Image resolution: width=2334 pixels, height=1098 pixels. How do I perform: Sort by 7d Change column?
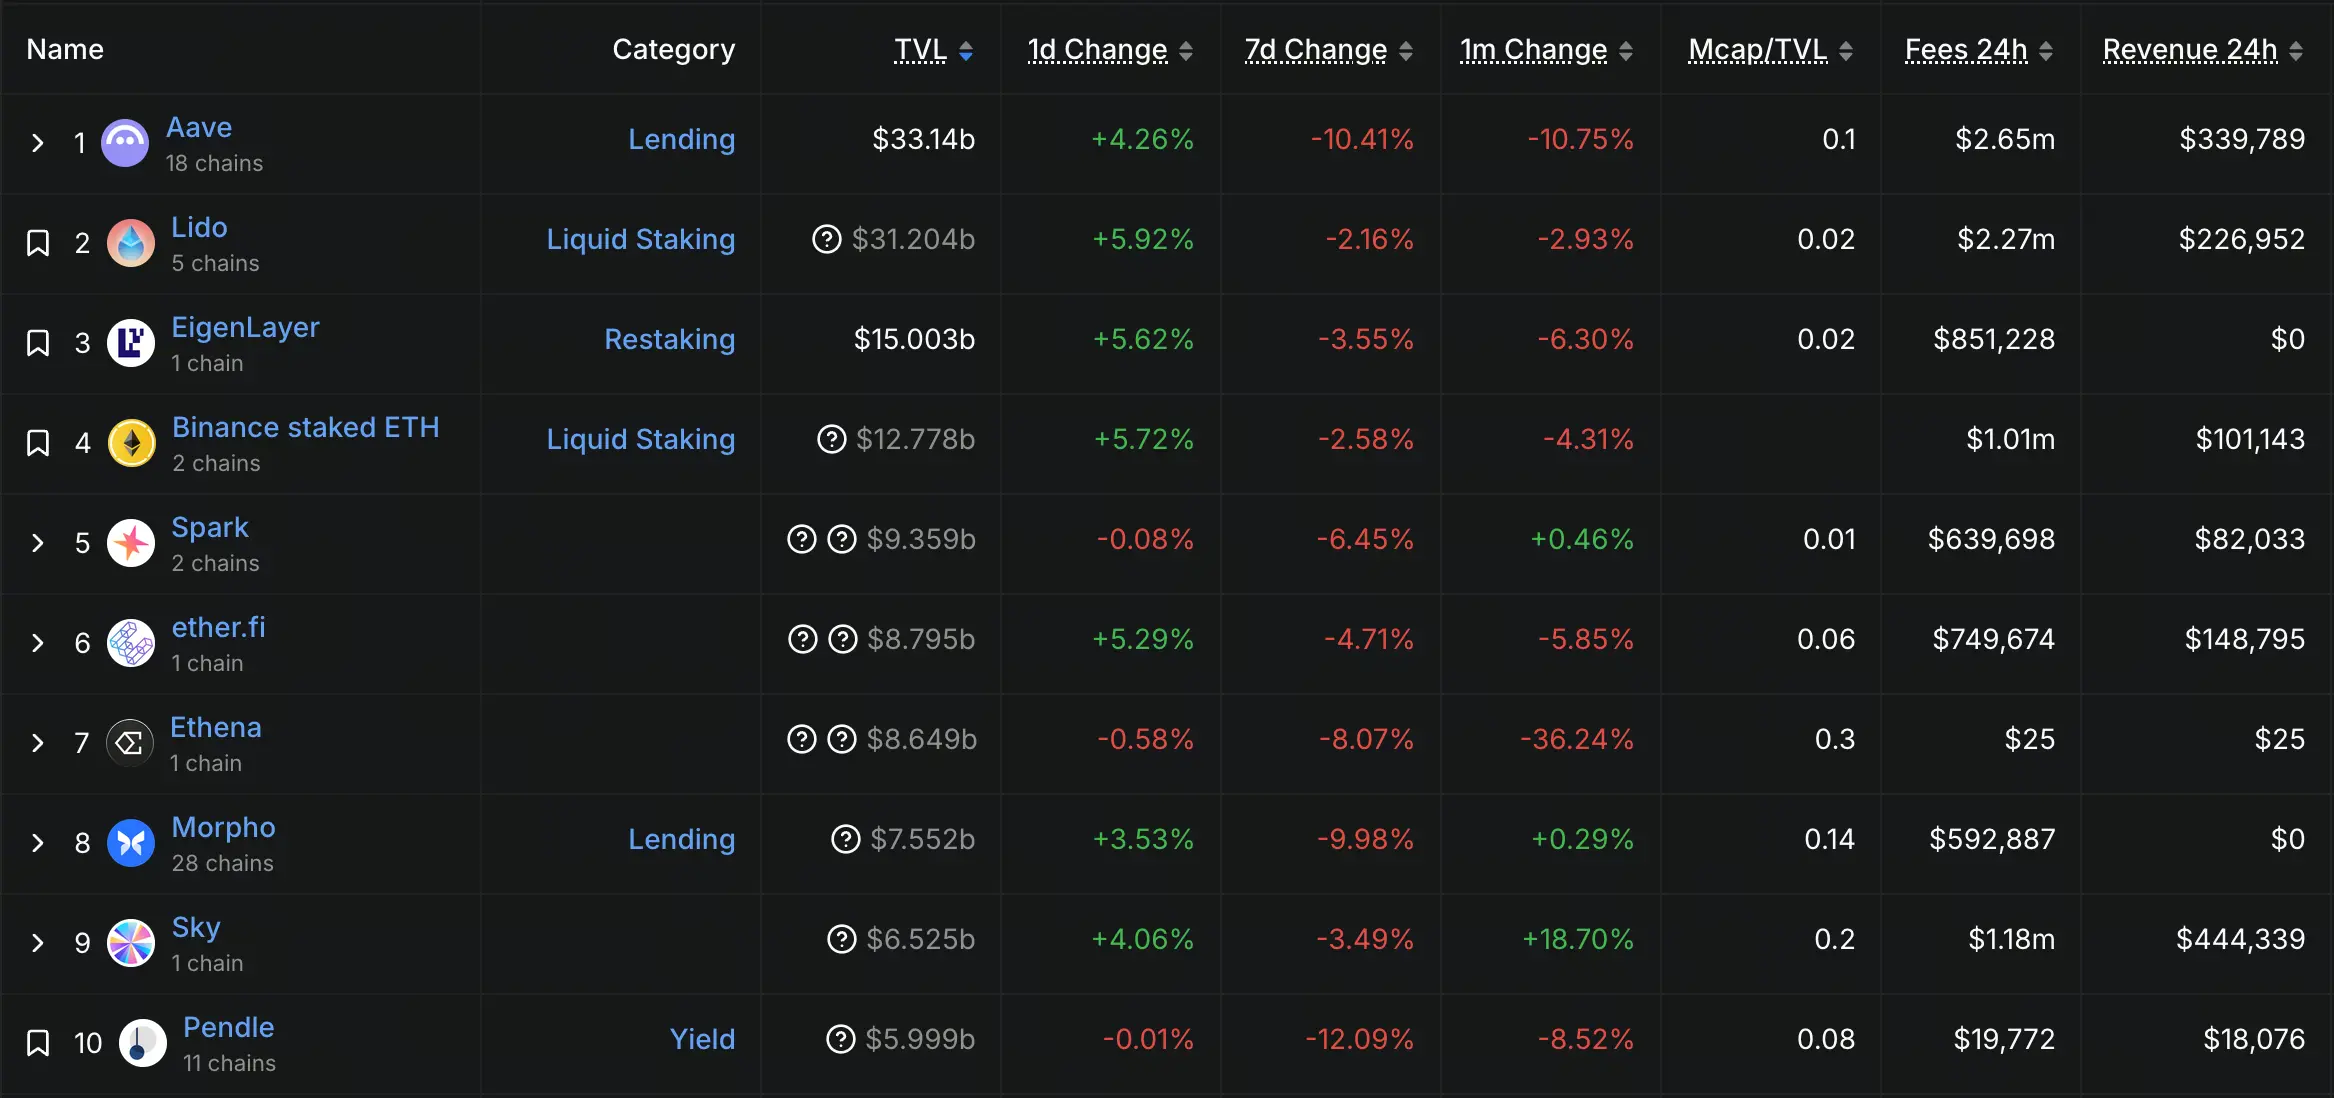click(1314, 49)
